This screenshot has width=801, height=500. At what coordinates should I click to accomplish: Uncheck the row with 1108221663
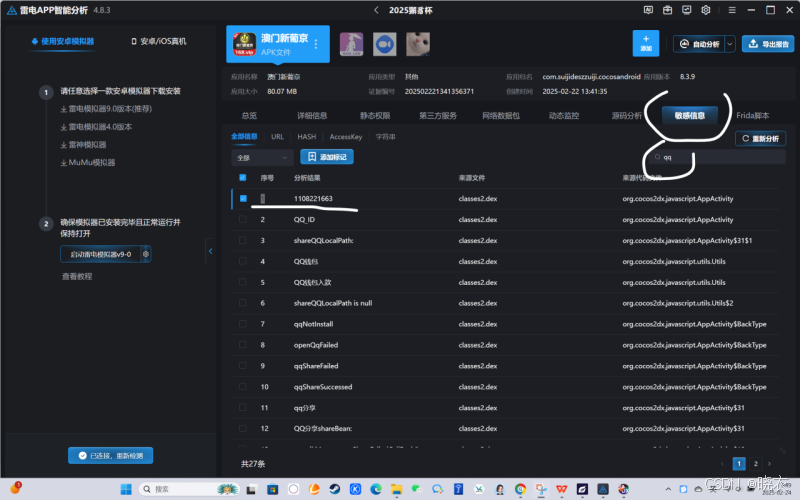tap(243, 198)
